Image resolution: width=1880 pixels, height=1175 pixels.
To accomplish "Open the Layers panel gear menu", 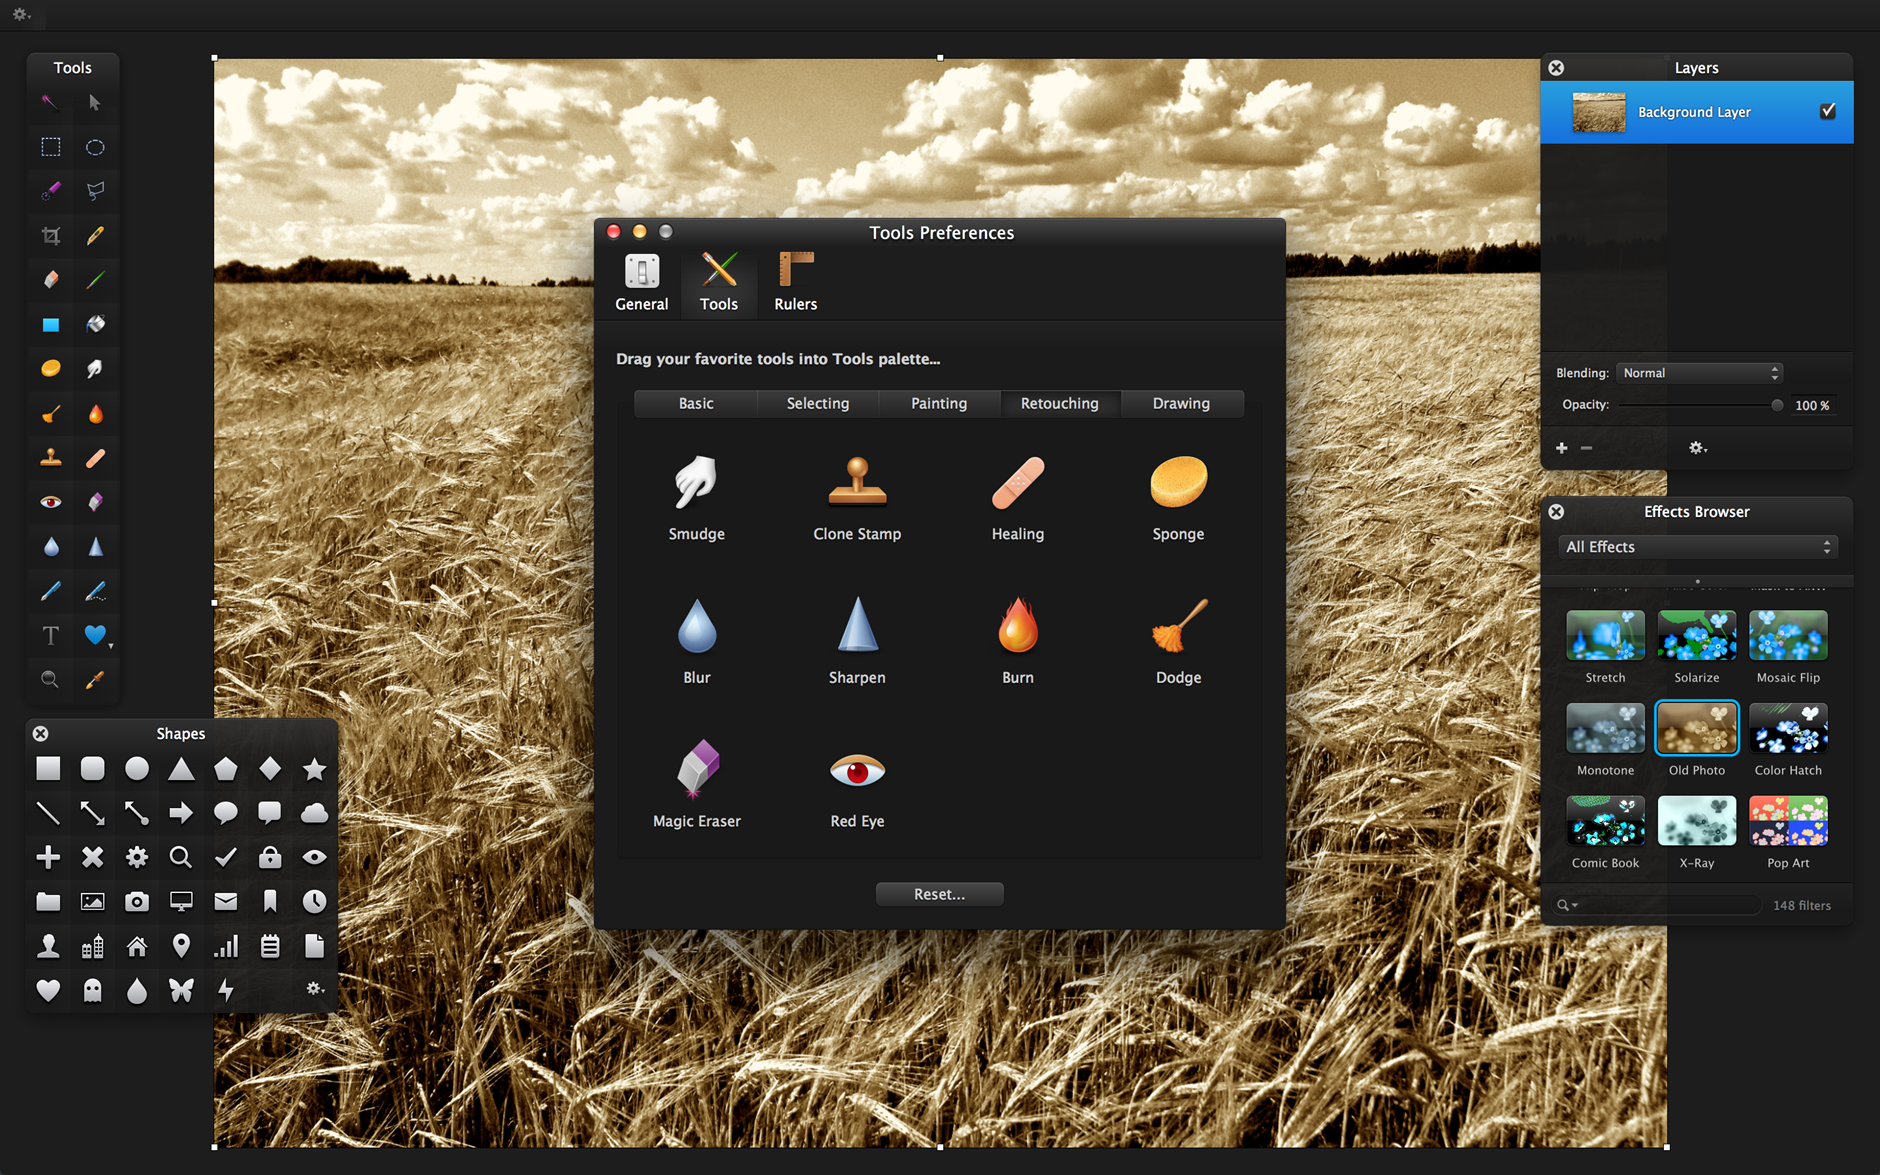I will click(x=1697, y=448).
